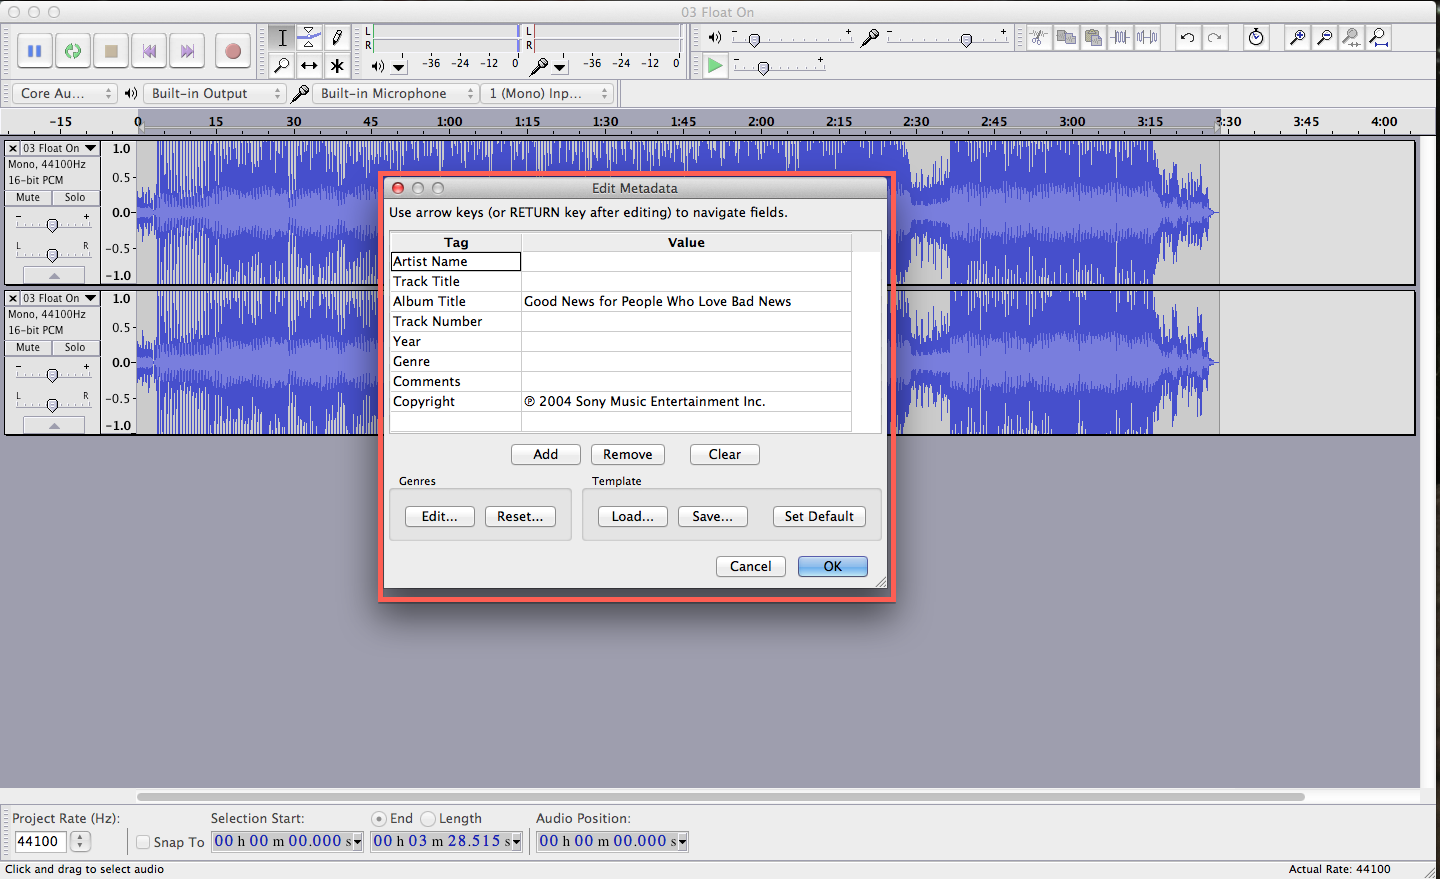1440x879 pixels.
Task: Open the output meter dropdown arrow
Action: click(399, 67)
